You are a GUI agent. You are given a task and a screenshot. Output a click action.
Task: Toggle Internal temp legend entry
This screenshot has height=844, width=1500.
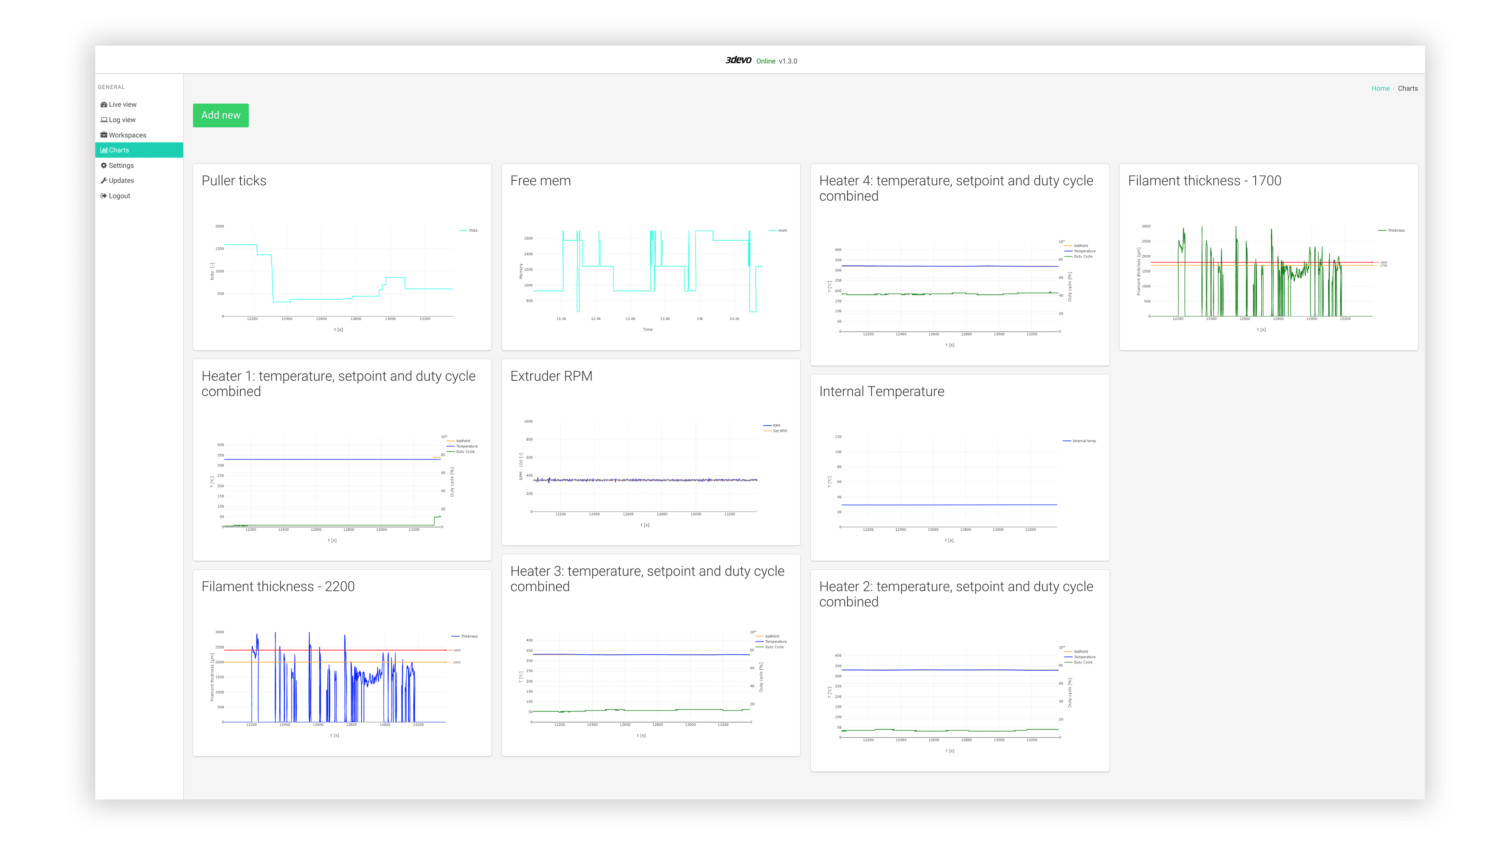point(1079,441)
